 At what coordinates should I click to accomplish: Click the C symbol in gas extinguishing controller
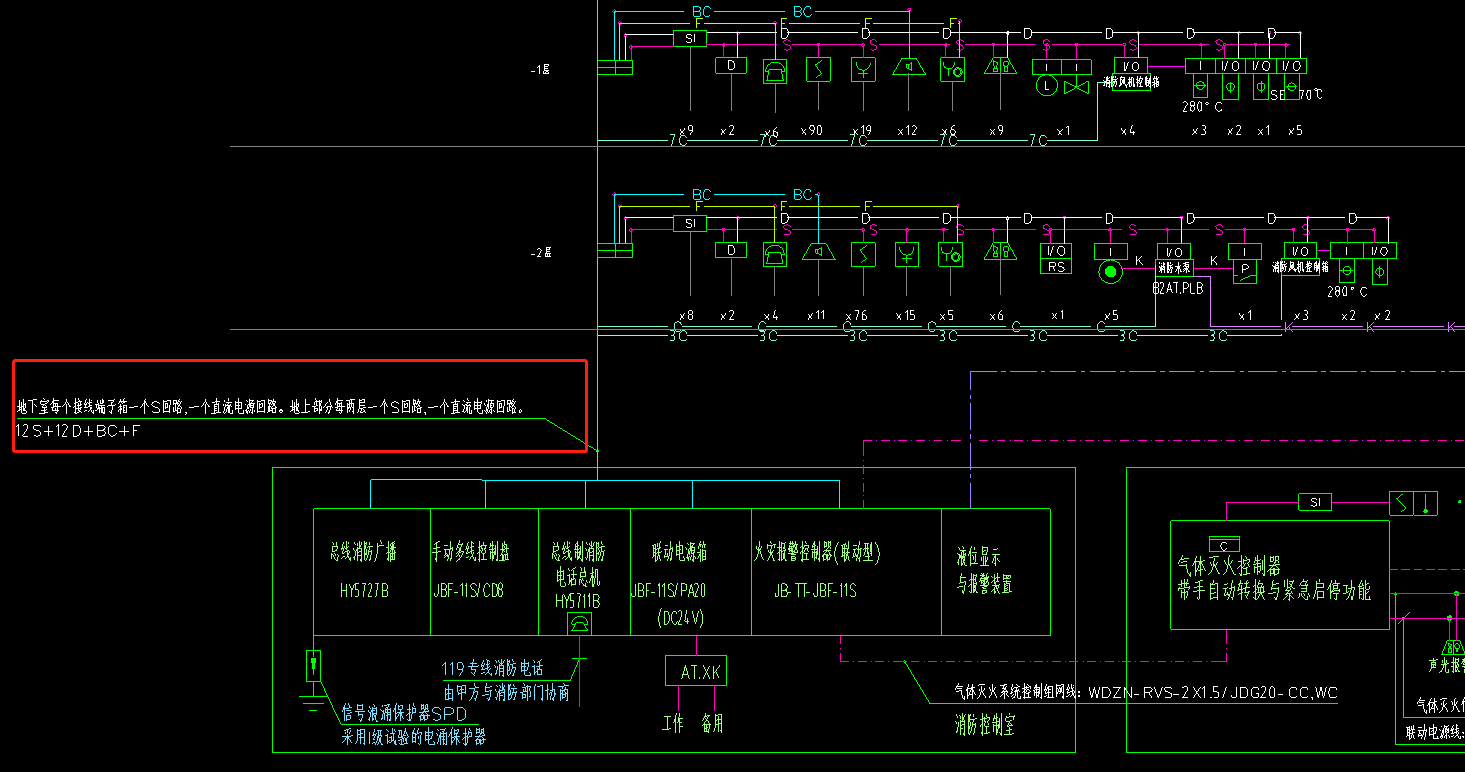pos(1224,544)
